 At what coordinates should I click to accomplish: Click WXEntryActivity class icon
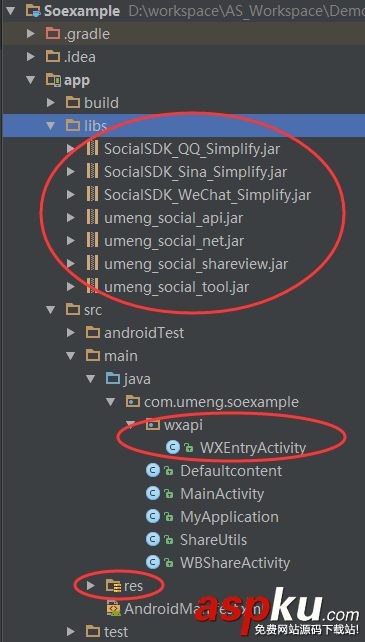[173, 448]
